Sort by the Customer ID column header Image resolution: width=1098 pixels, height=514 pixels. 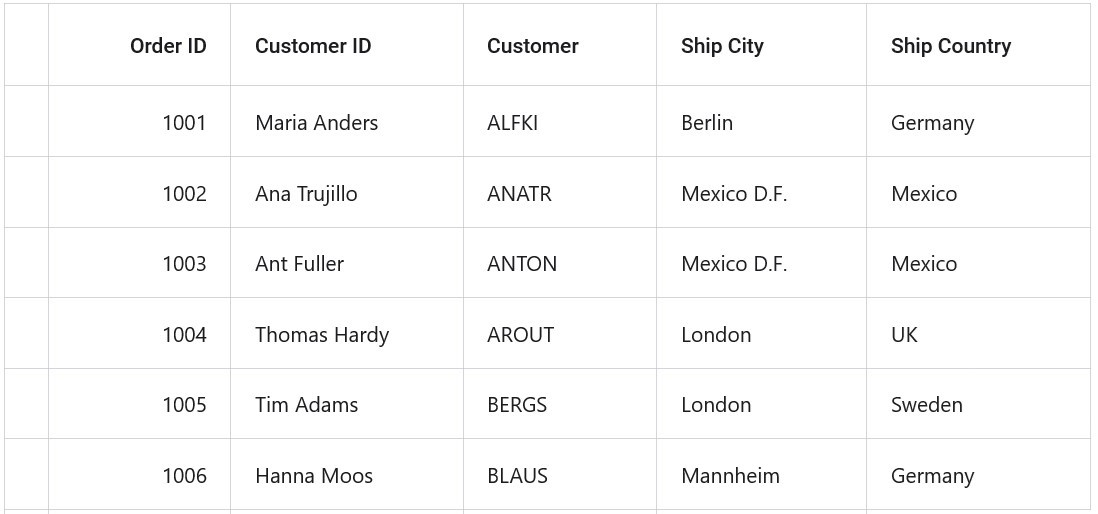(313, 46)
